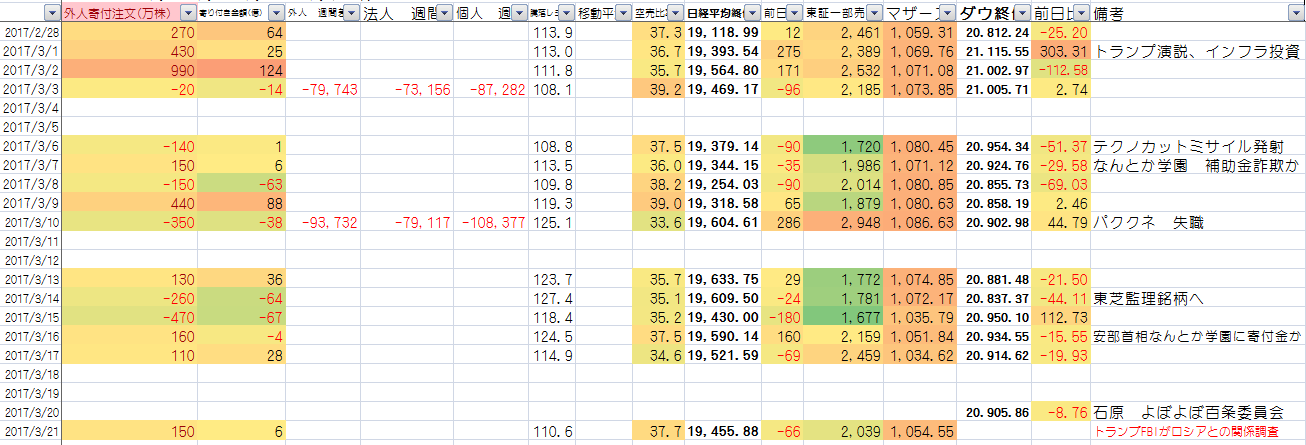Open the 外人寄付注文(万株) filter dropdown
Viewport: 1306px width, 445px height.
click(188, 13)
